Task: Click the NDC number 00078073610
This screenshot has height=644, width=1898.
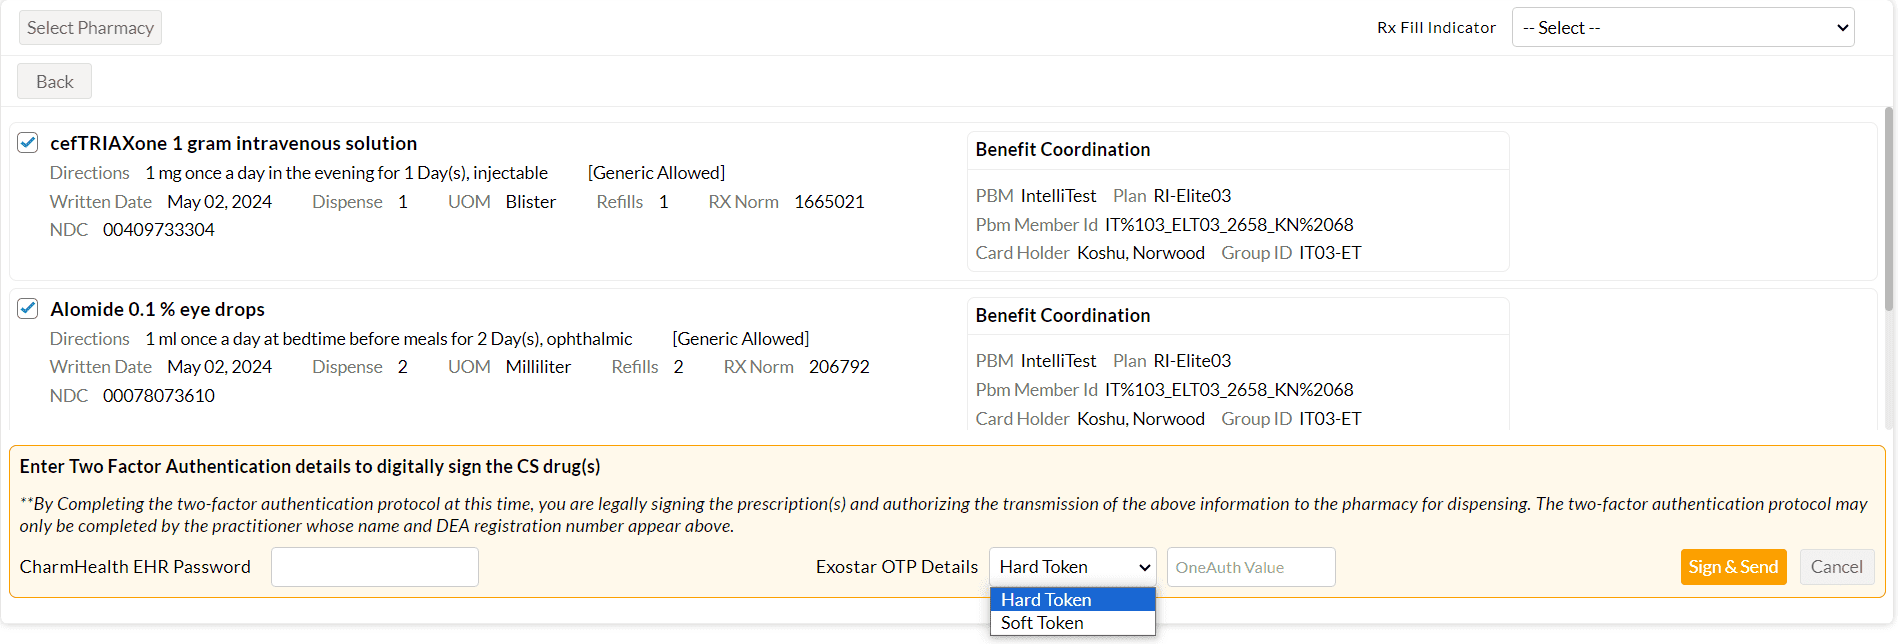Action: 158,396
